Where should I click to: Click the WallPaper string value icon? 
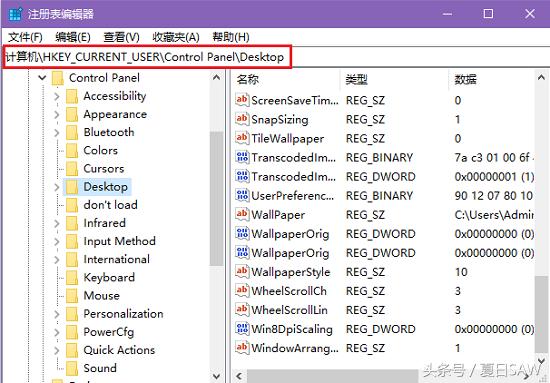(242, 214)
